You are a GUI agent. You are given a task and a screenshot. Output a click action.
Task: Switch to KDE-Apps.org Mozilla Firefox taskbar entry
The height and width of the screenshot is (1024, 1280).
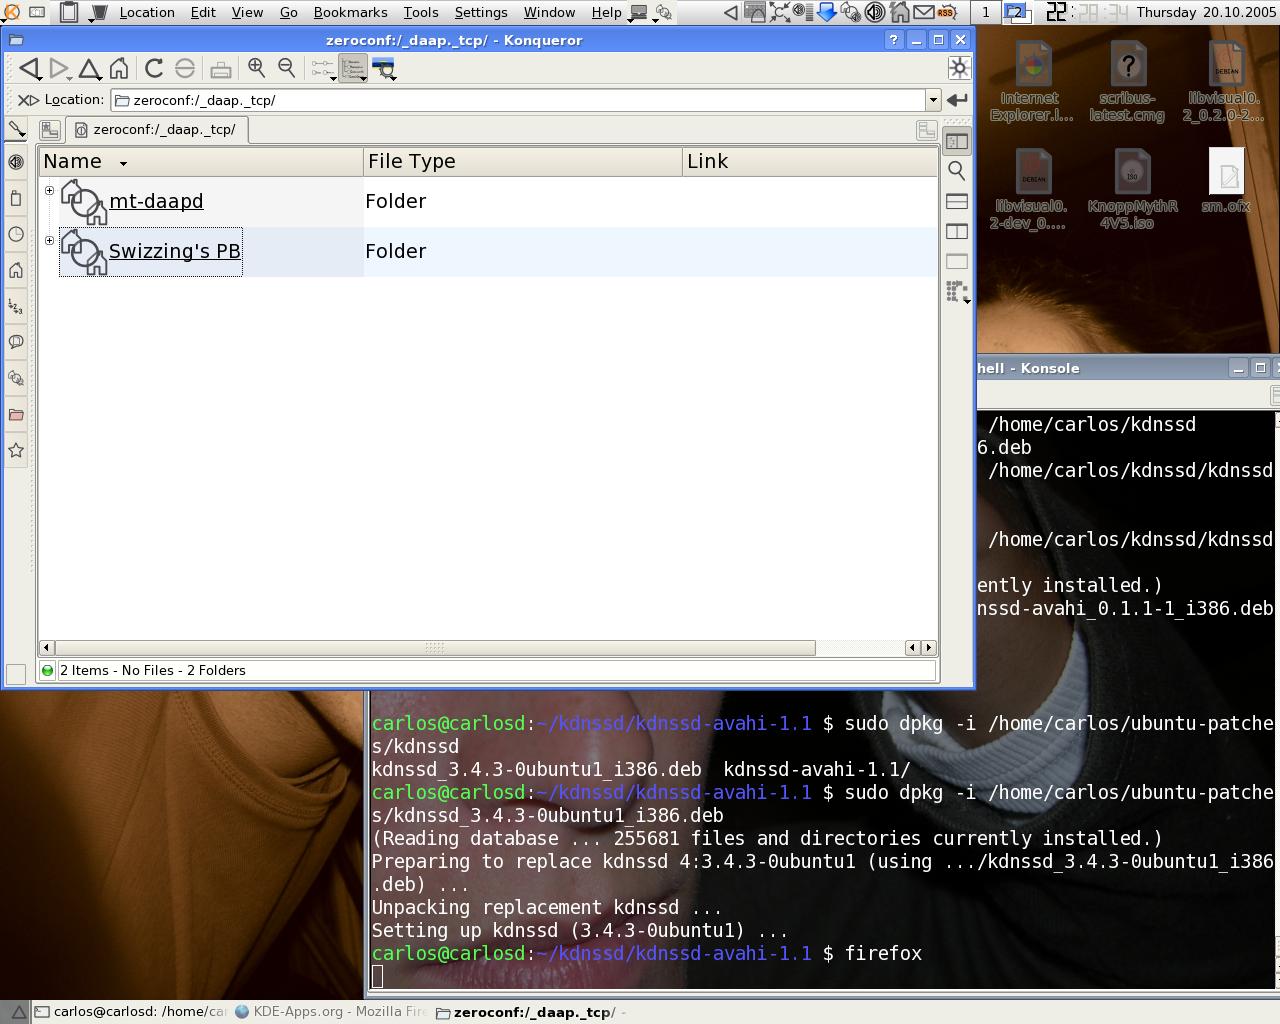click(x=330, y=1011)
